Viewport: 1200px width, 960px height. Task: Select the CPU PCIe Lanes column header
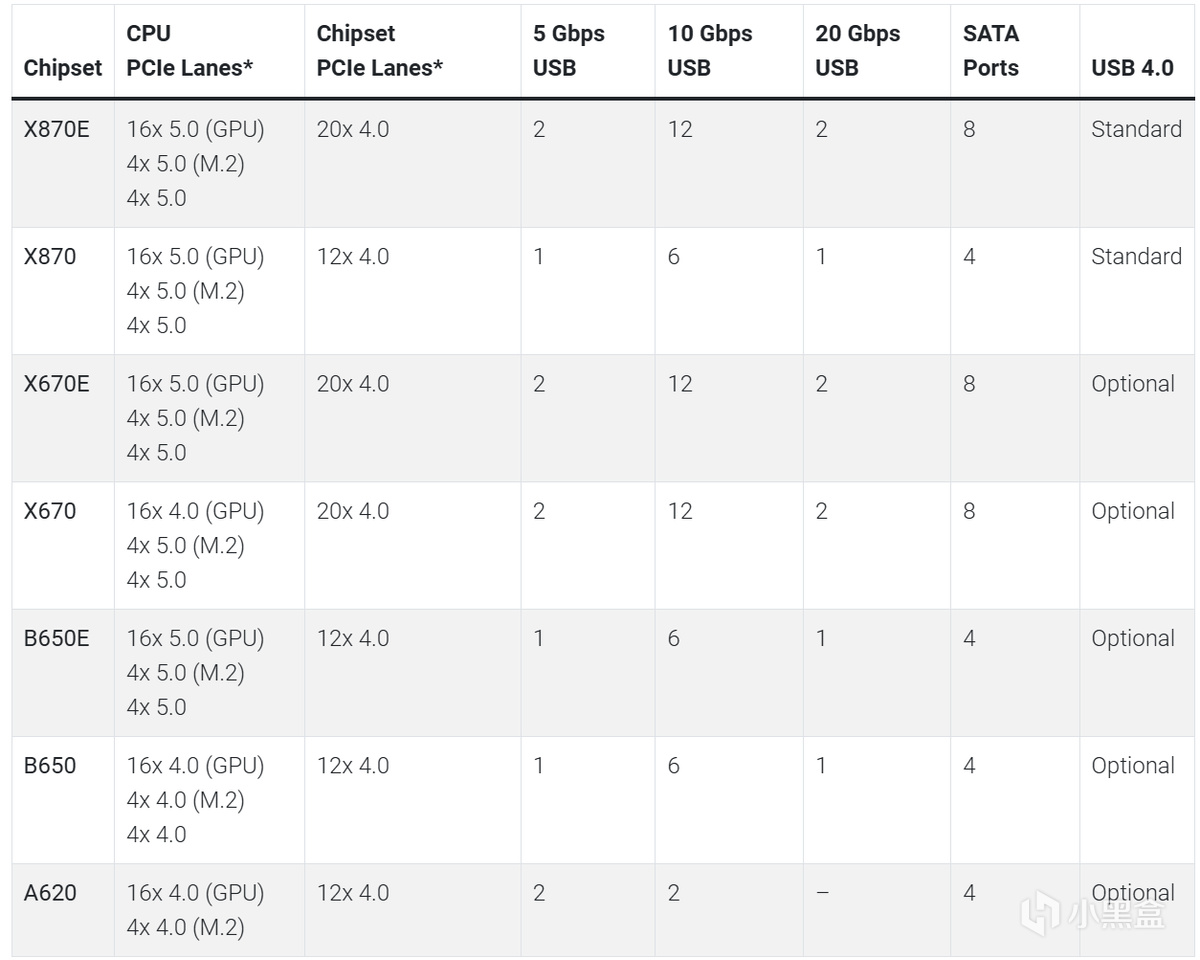tap(188, 51)
